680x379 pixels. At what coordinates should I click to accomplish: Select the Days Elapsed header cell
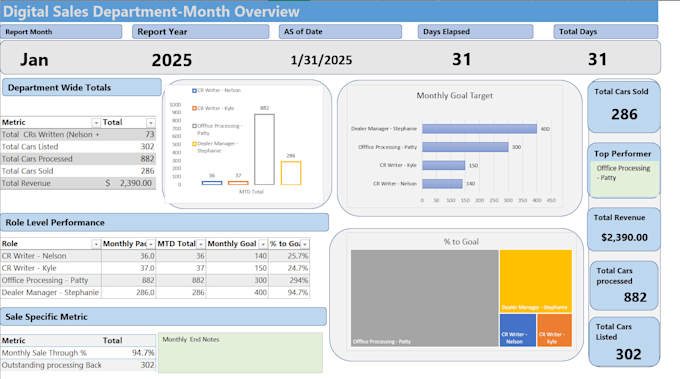coord(475,32)
